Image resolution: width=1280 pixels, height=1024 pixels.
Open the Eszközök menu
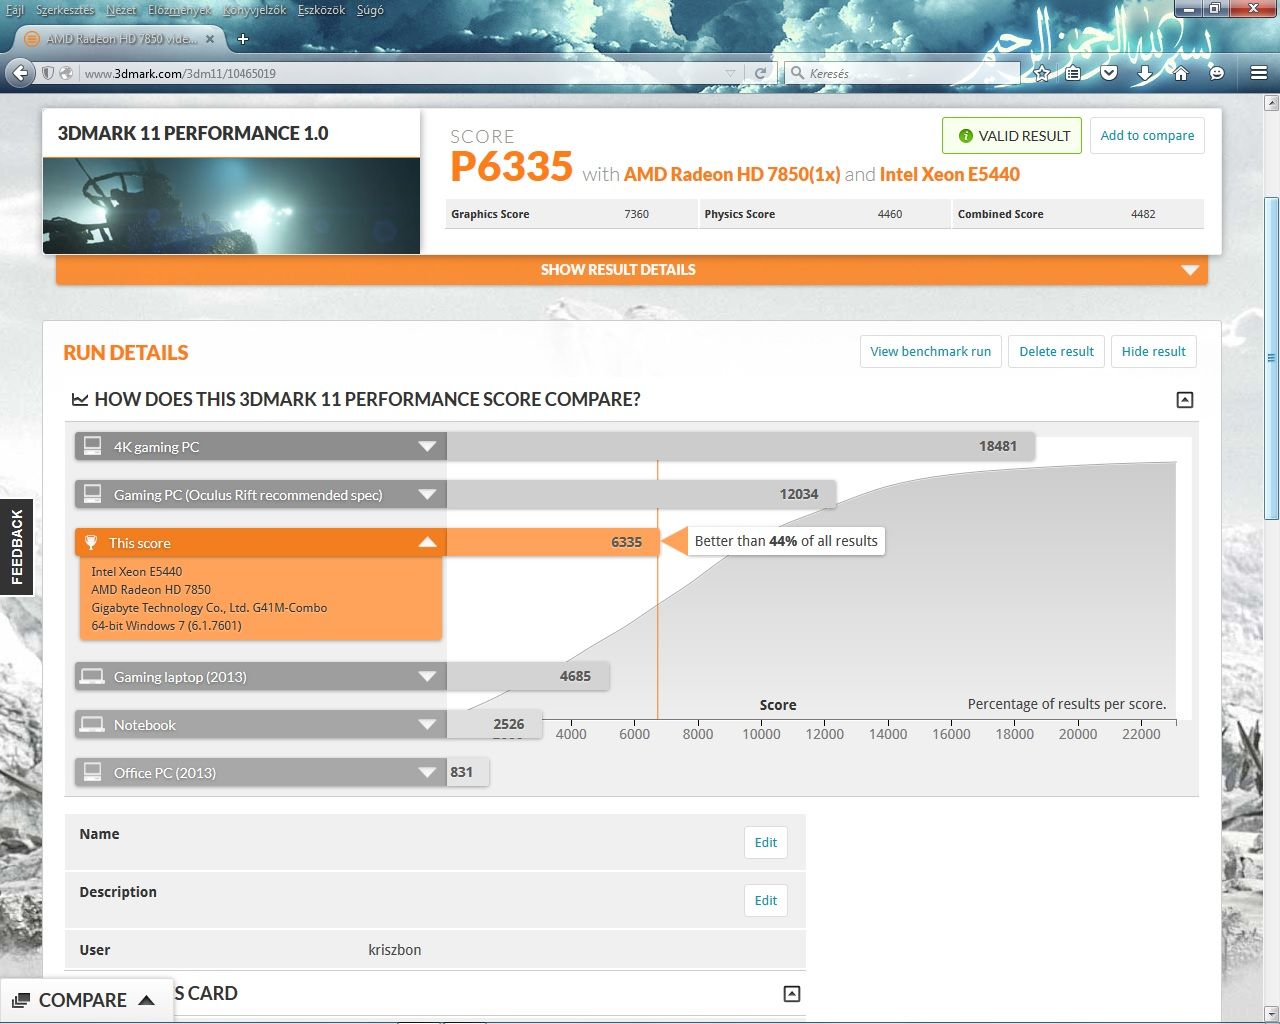(x=321, y=10)
